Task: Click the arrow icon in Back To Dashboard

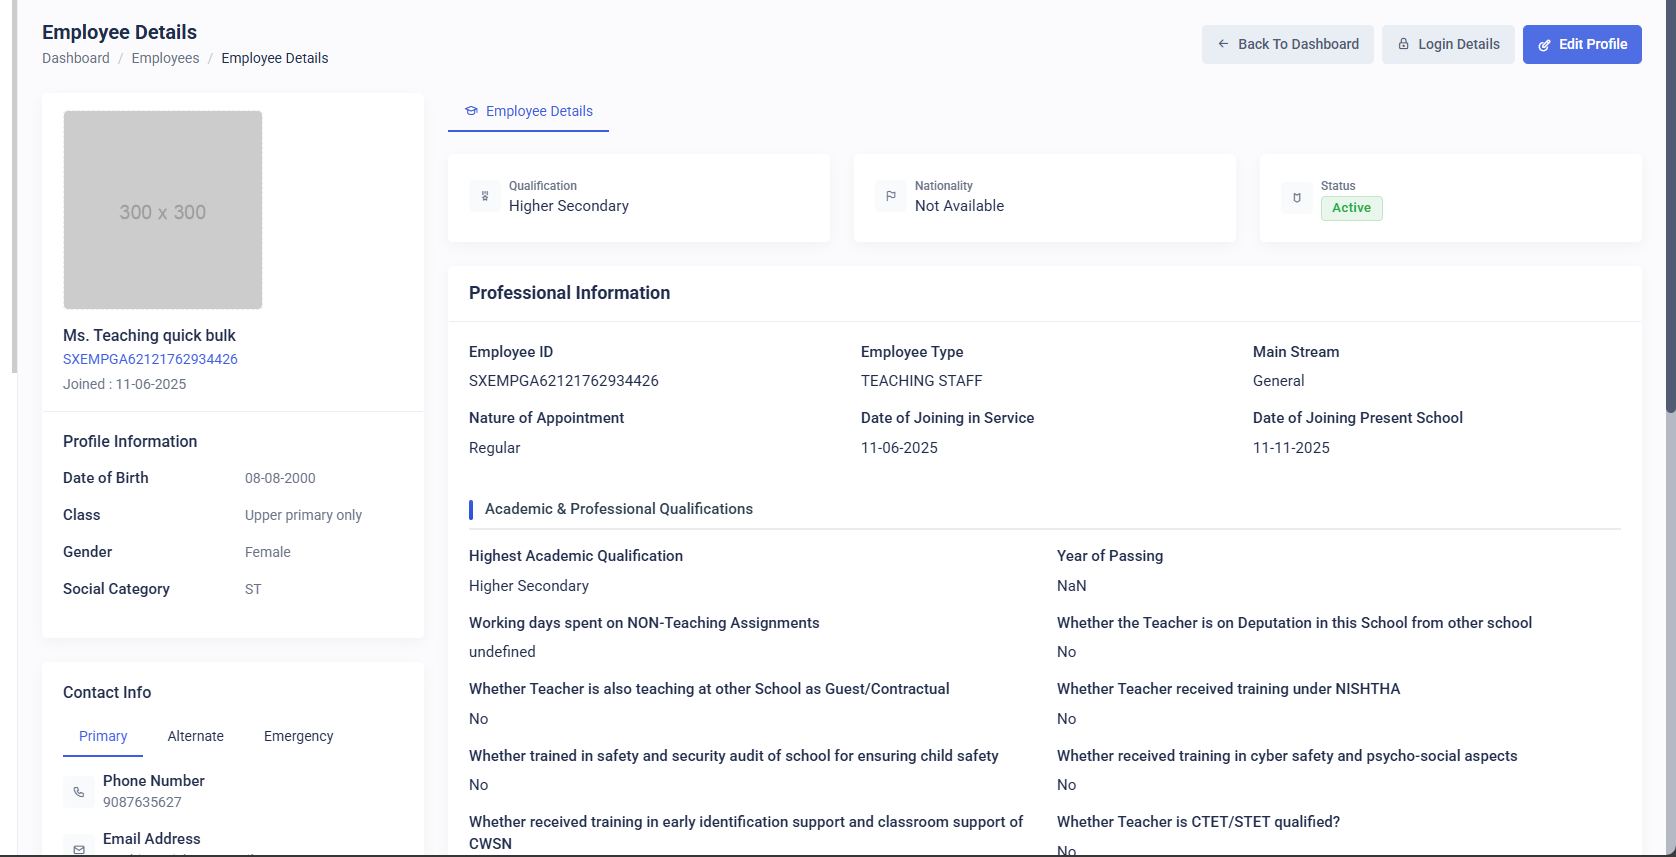Action: coord(1223,44)
